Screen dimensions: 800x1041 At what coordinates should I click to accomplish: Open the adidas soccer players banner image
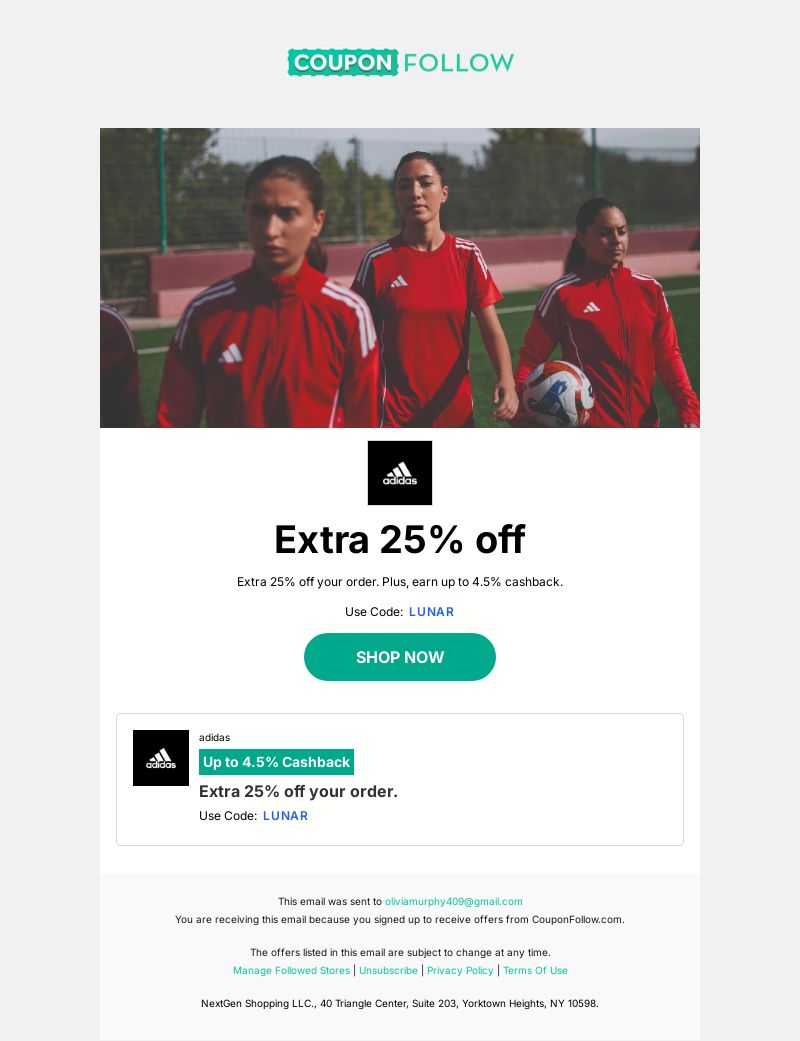(x=400, y=278)
